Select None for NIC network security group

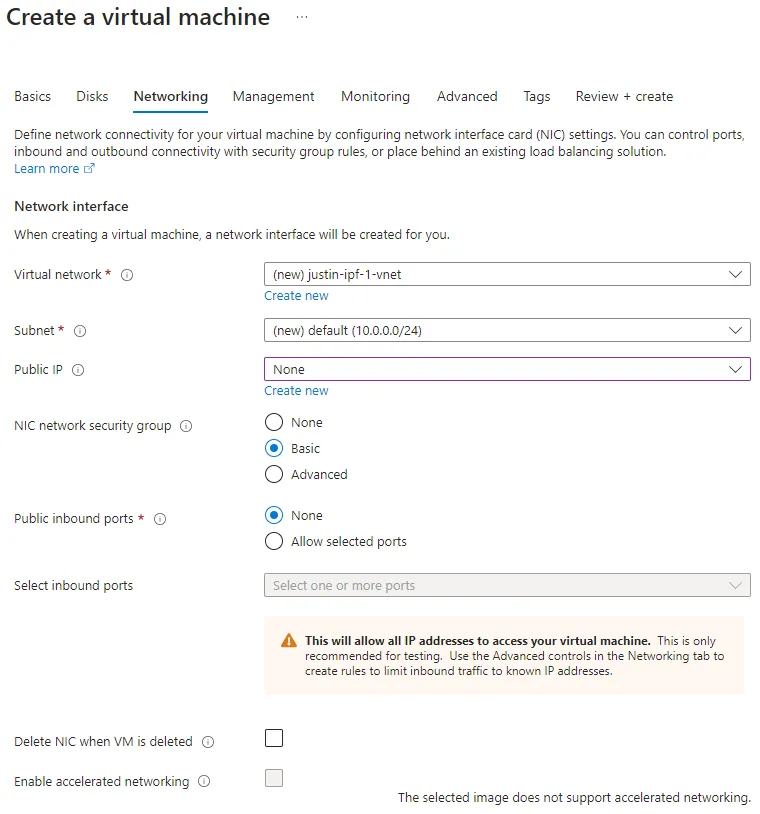point(274,422)
